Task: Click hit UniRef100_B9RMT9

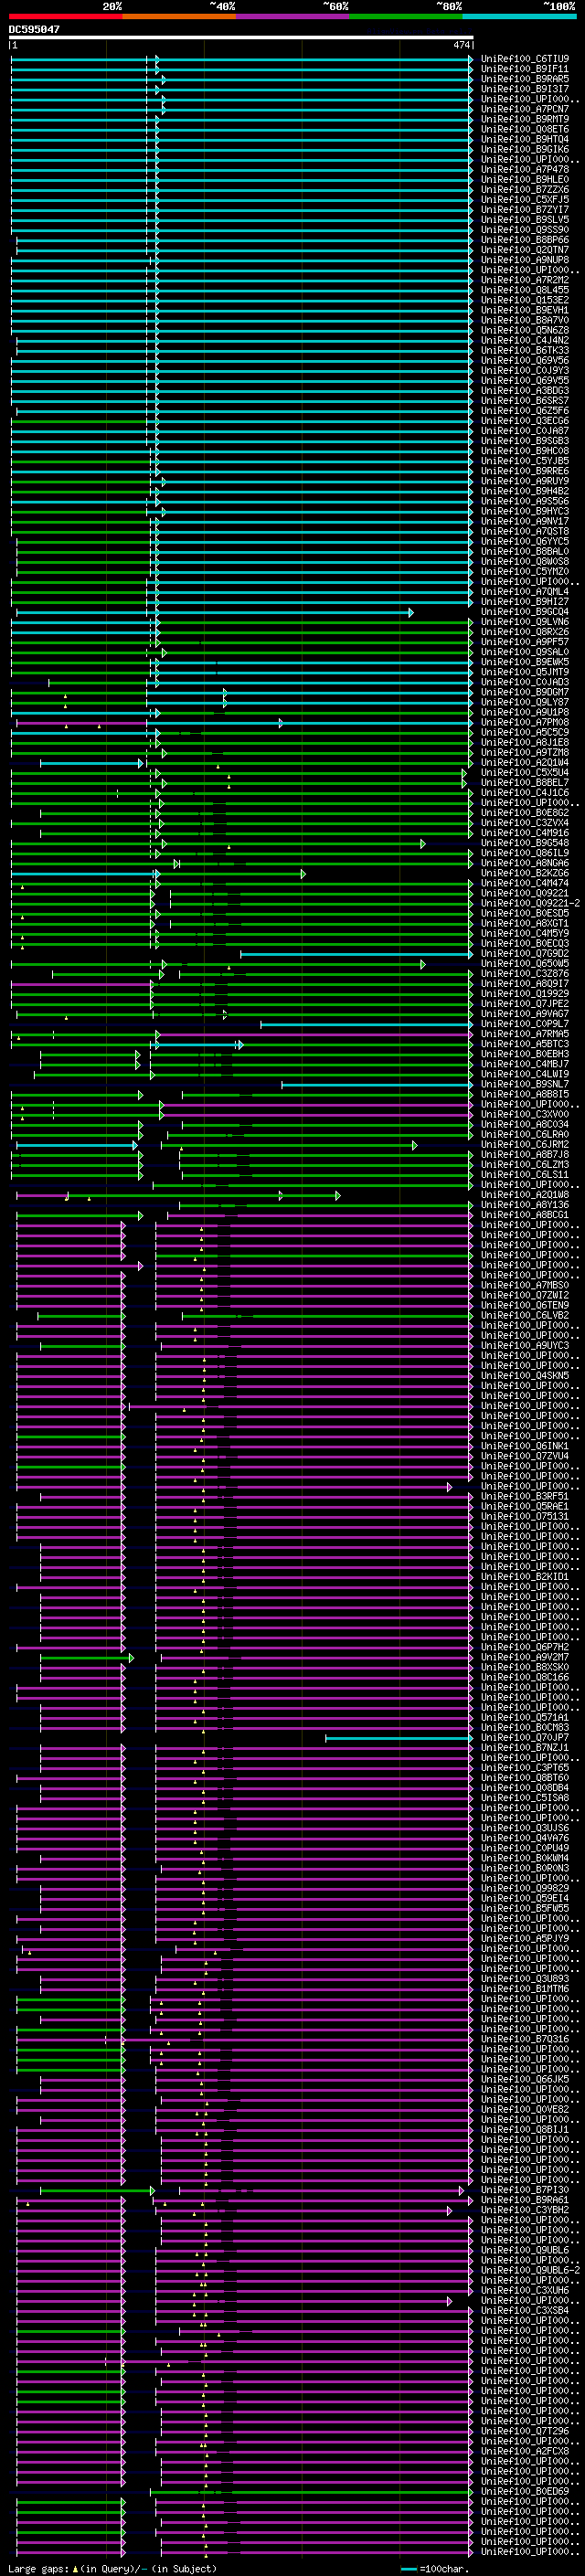Action: 525,119
